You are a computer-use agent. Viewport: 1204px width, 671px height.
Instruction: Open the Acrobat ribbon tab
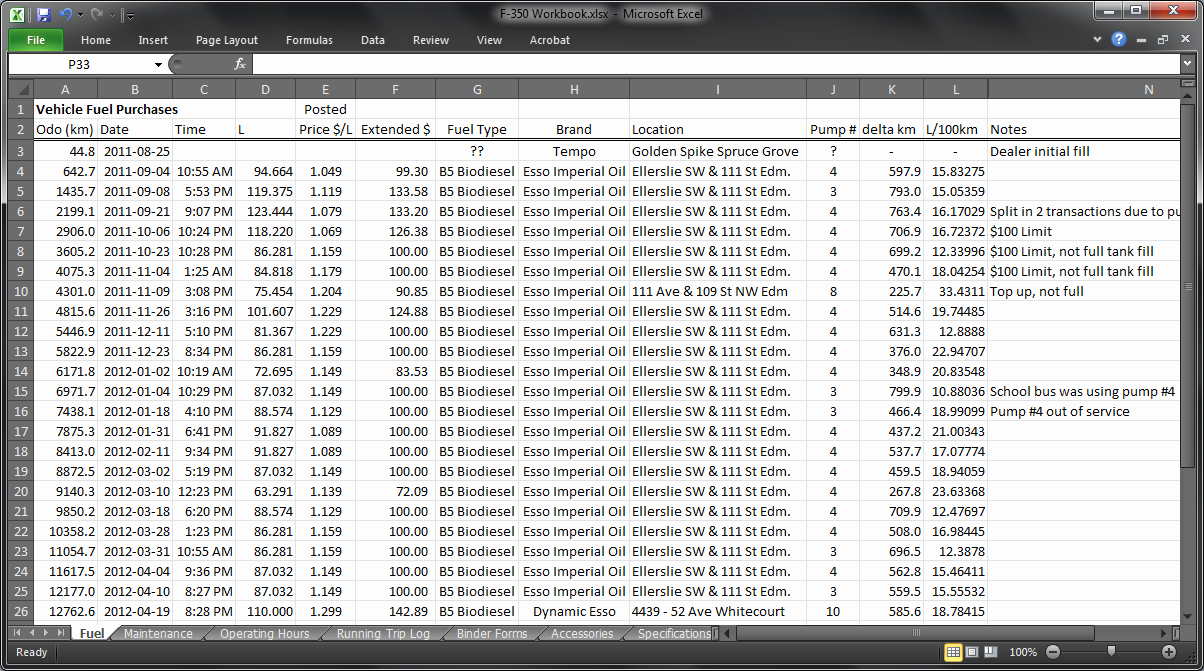[550, 40]
